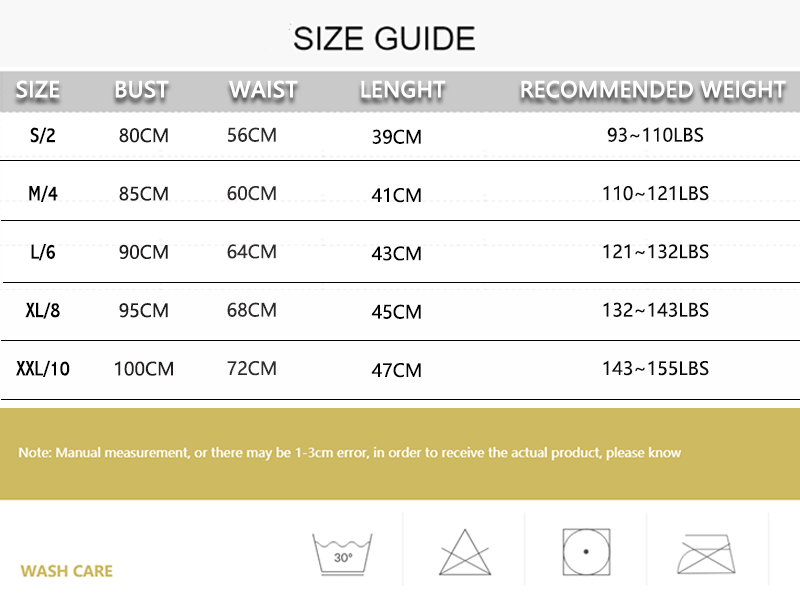The image size is (800, 600).
Task: Click the manual measurement note text
Action: [350, 453]
